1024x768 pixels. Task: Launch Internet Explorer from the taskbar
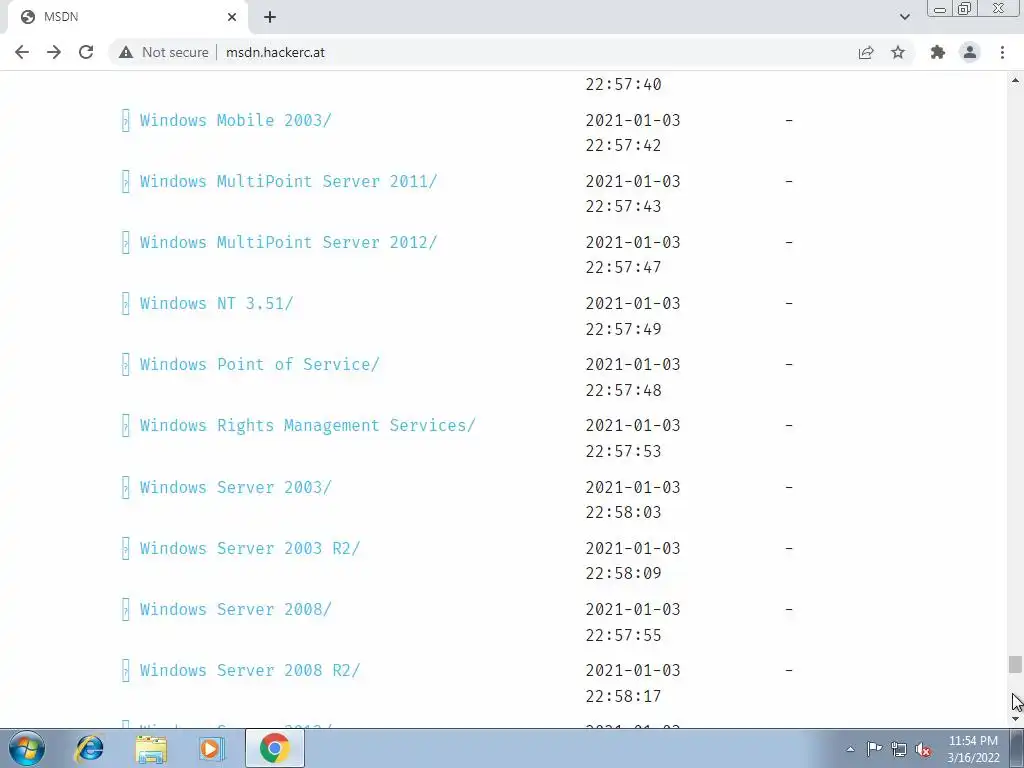point(89,748)
